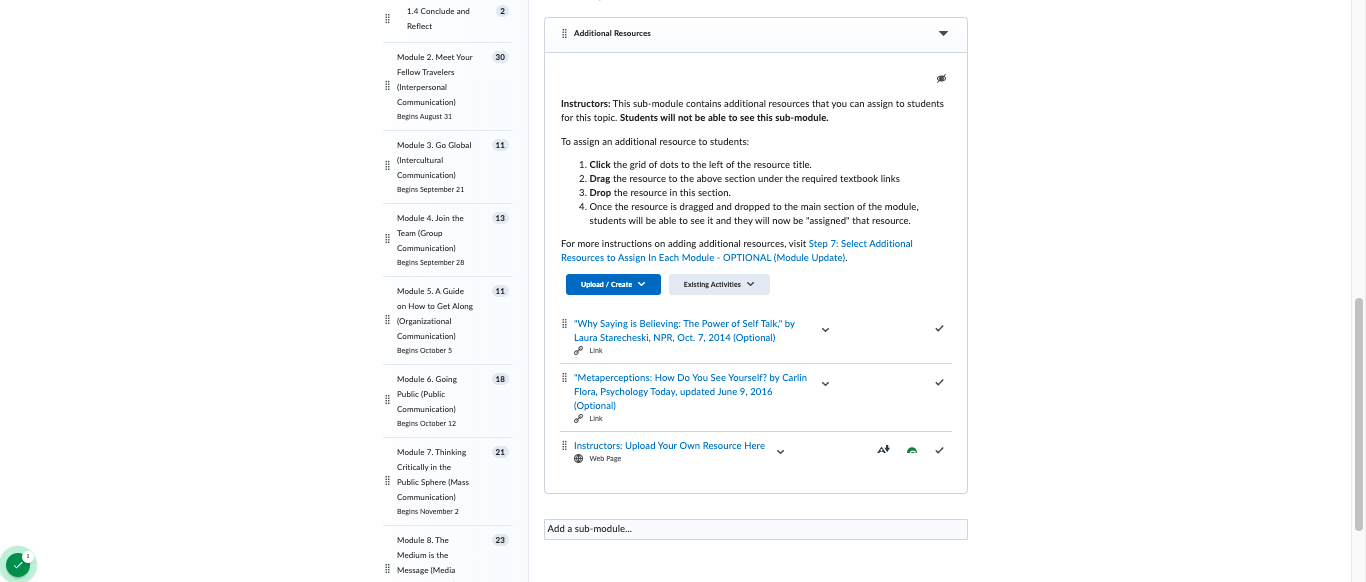Click the Add a sub-module input field

click(x=756, y=529)
